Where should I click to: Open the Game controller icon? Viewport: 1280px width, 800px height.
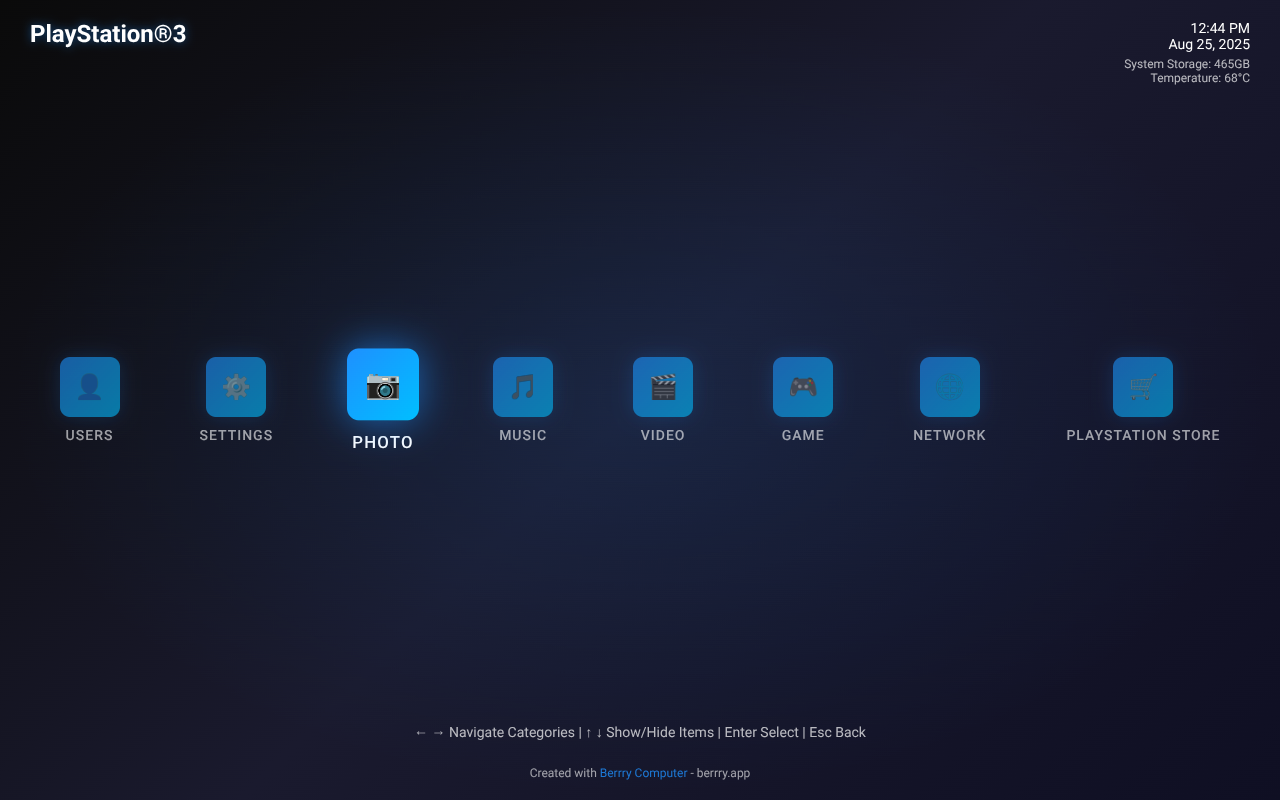point(803,387)
